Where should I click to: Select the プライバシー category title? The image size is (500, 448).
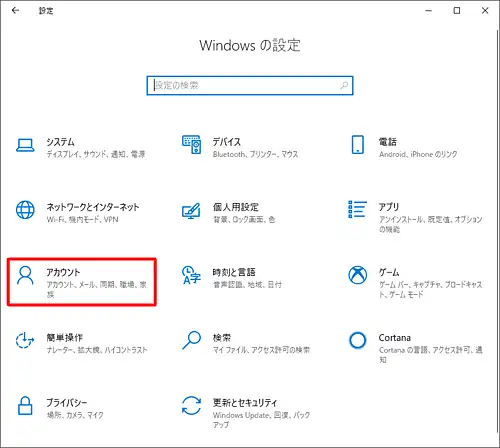[x=67, y=403]
